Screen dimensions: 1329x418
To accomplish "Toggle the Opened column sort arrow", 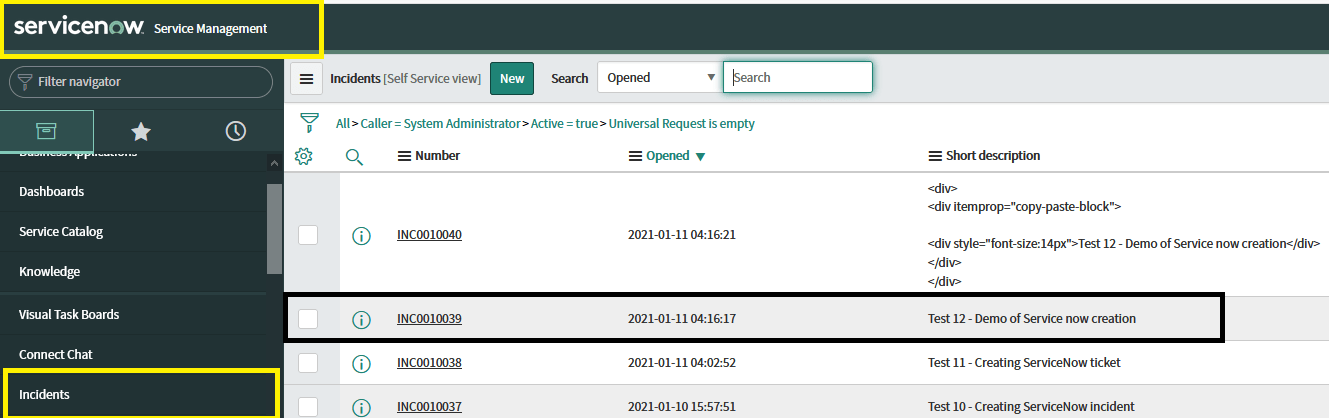I will pyautogui.click(x=700, y=156).
